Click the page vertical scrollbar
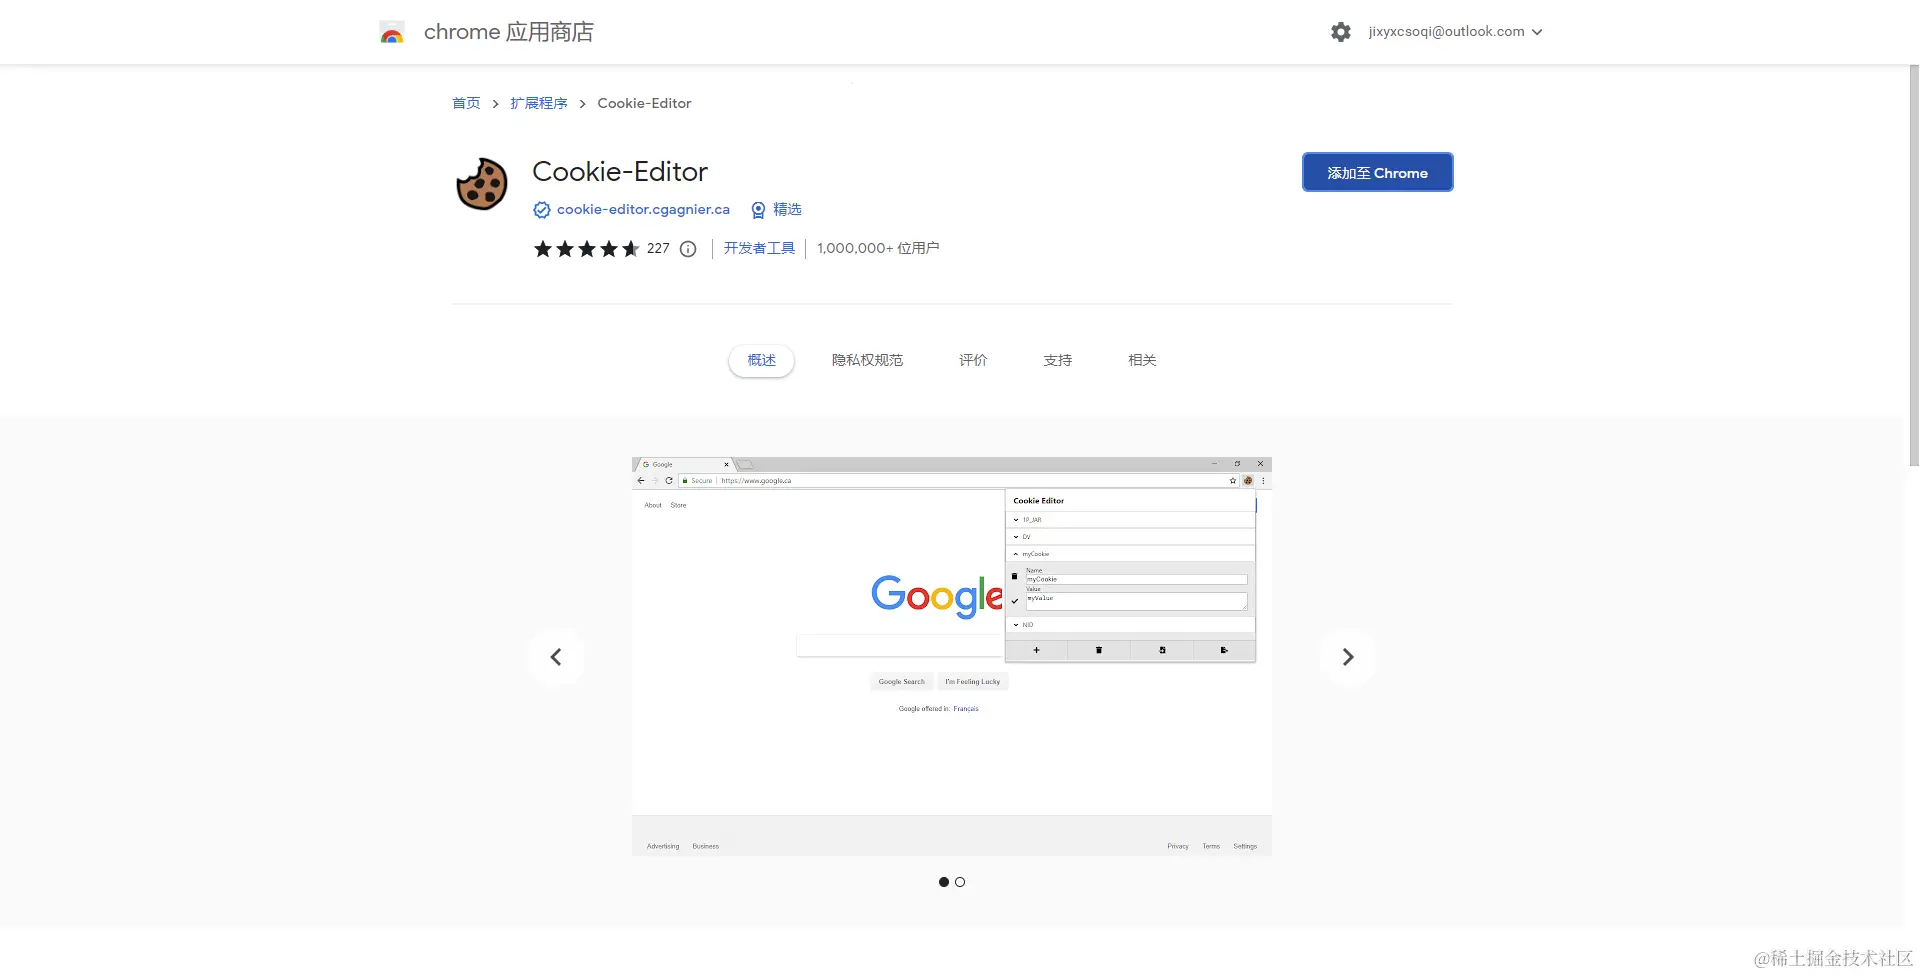Viewport: 1920px width, 975px height. coord(1913,266)
